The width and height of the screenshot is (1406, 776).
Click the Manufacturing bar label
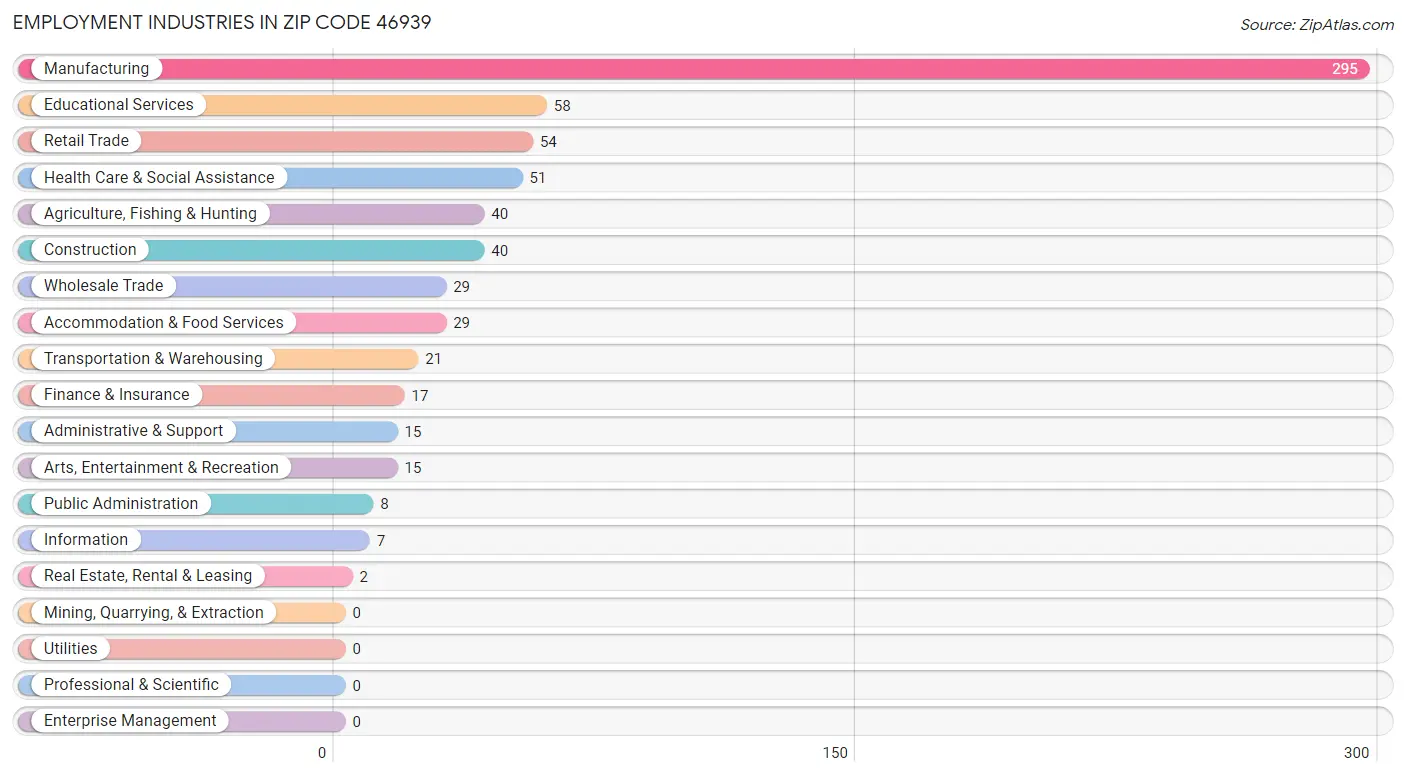click(x=96, y=69)
